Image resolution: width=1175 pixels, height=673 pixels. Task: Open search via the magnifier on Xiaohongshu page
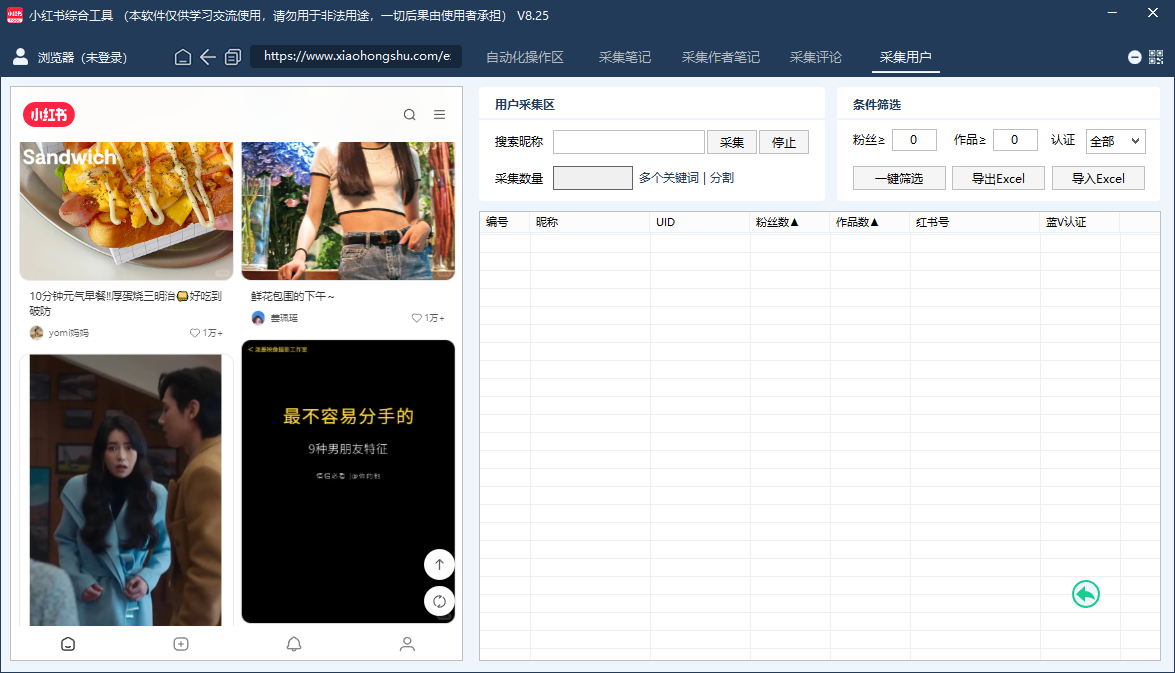[409, 114]
